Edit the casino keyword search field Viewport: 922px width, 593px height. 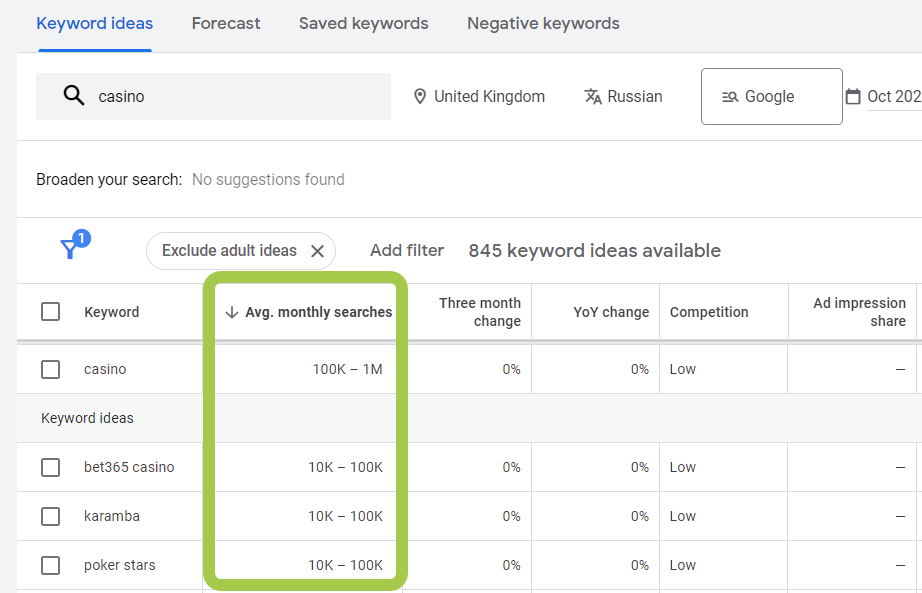click(213, 96)
